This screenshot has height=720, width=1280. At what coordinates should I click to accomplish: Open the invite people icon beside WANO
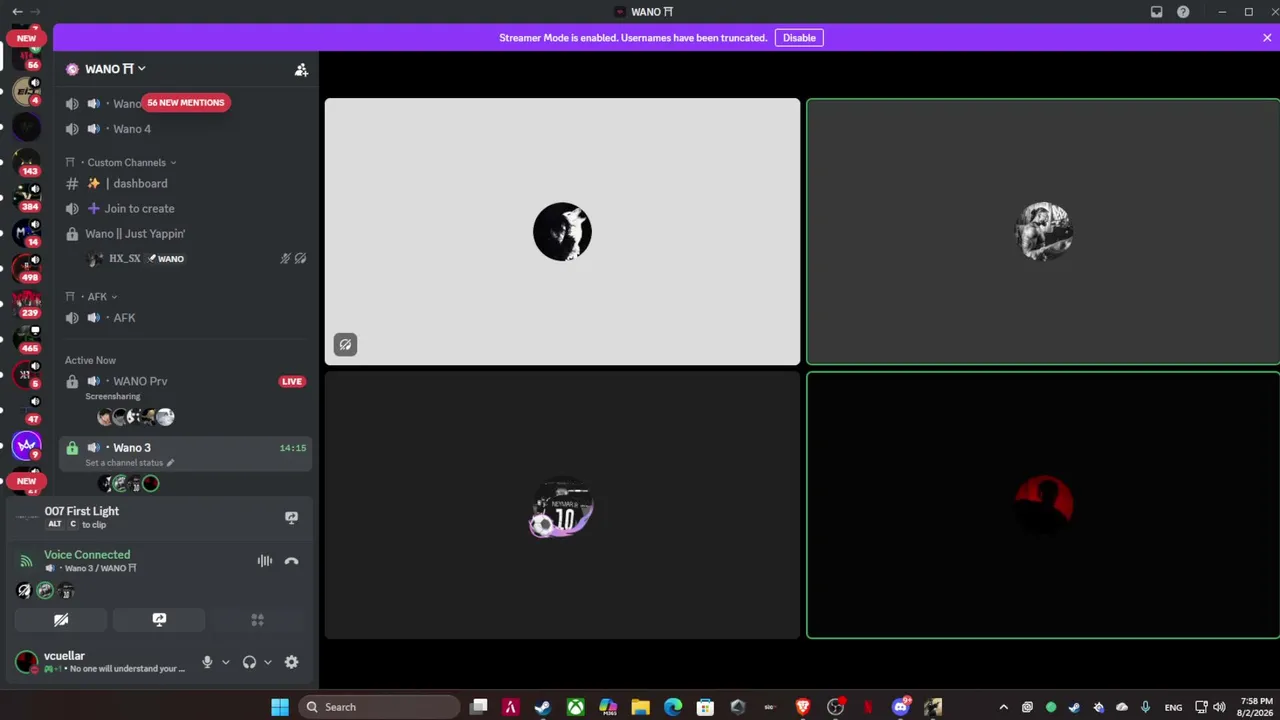coord(301,69)
